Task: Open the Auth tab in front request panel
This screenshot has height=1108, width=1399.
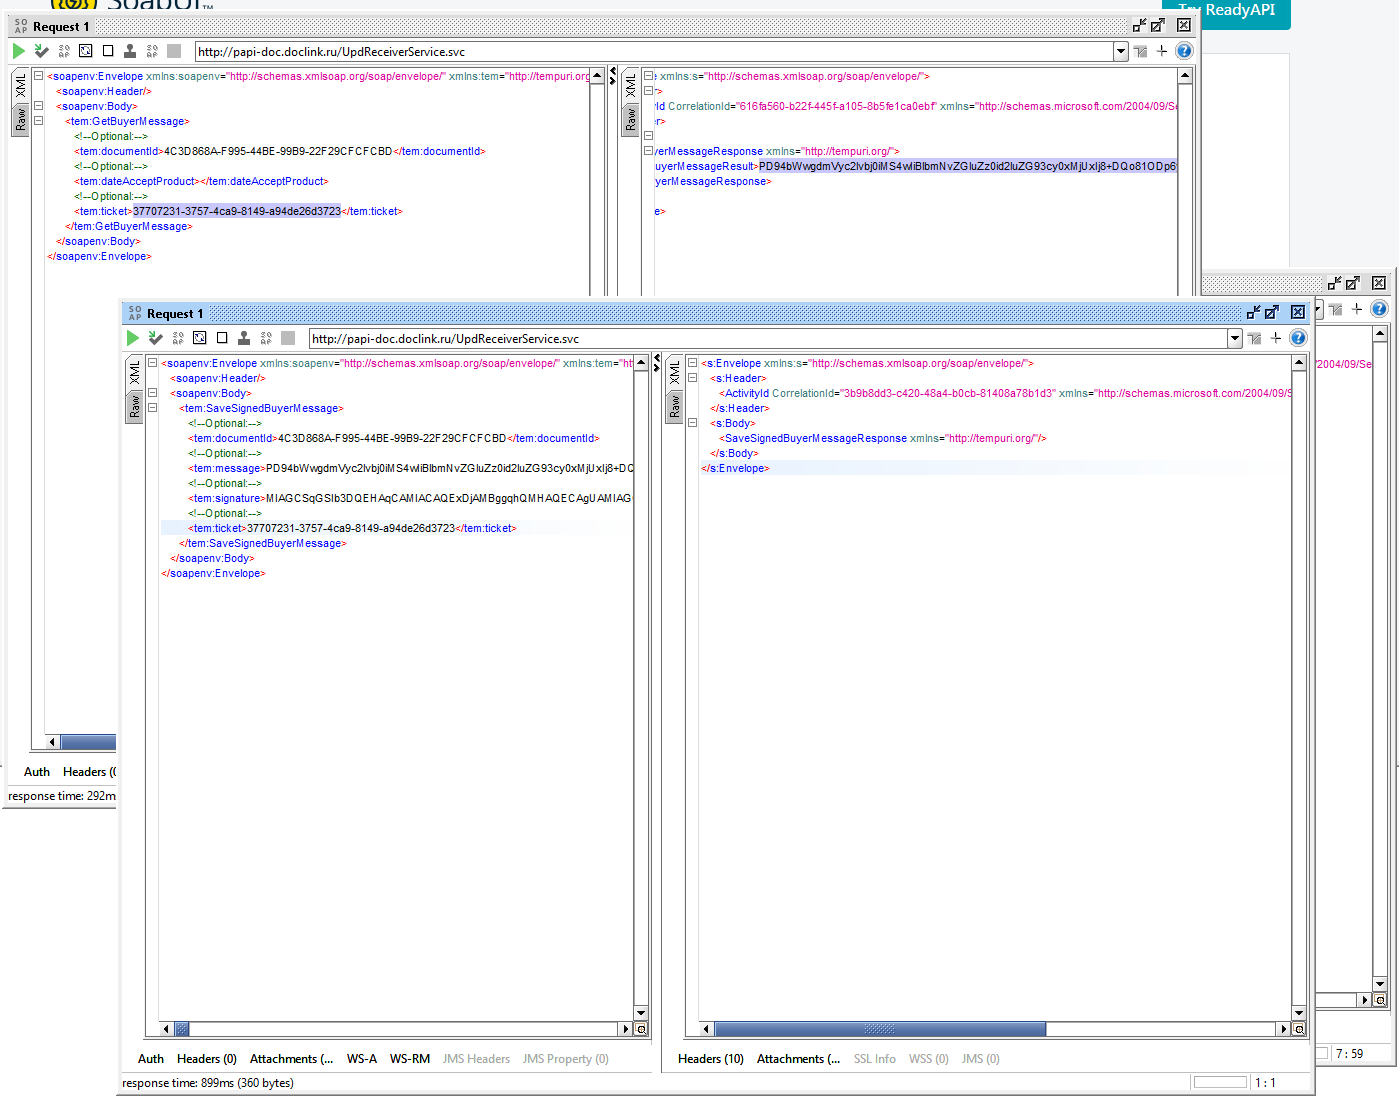Action: tap(151, 1059)
